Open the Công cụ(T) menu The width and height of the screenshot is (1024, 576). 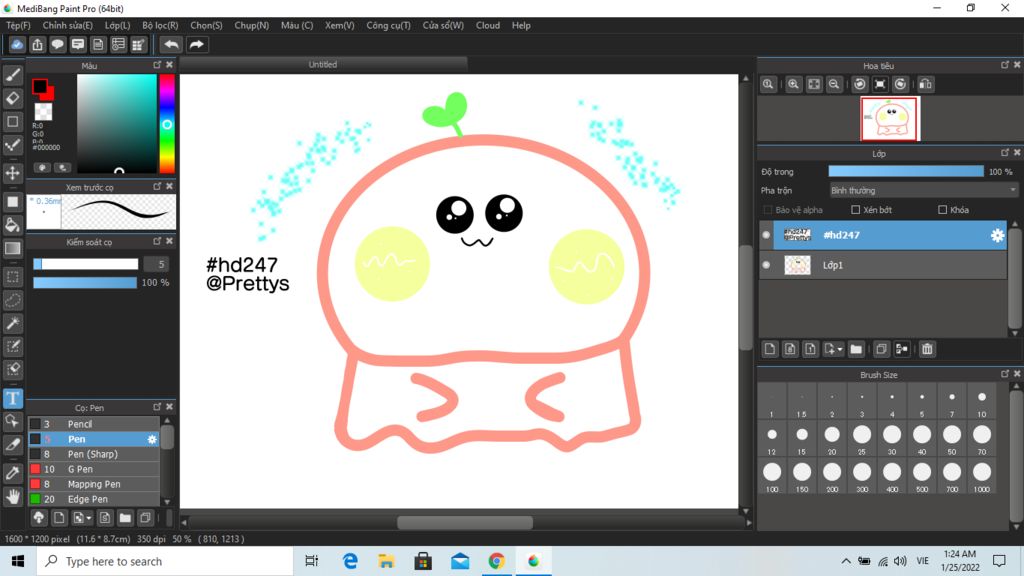pyautogui.click(x=389, y=25)
